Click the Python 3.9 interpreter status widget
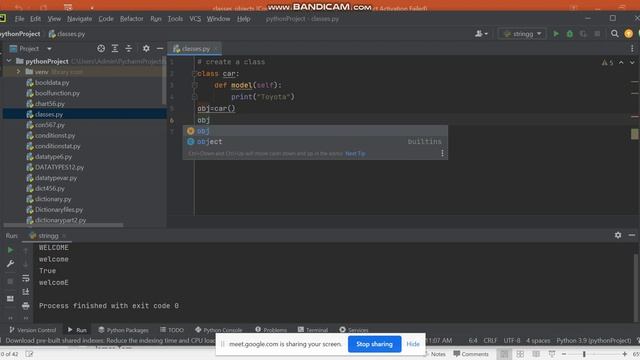 593,340
